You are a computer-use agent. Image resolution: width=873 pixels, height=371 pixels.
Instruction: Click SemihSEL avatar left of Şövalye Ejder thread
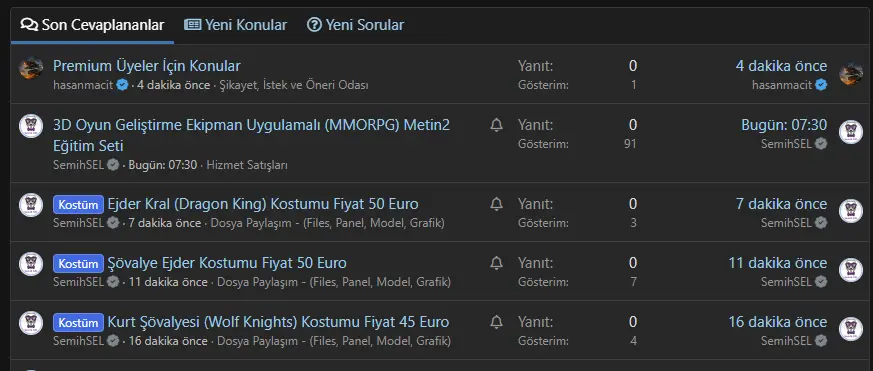click(31, 264)
